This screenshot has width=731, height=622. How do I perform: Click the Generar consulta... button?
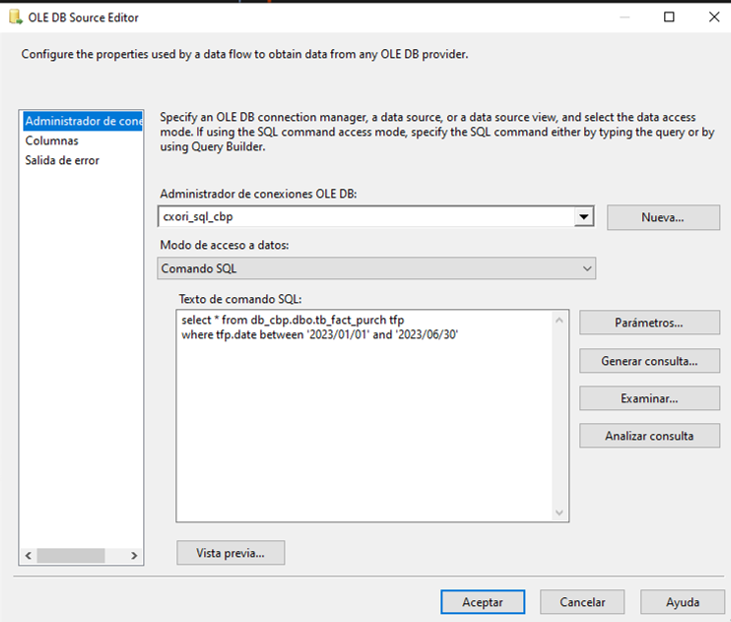click(649, 361)
